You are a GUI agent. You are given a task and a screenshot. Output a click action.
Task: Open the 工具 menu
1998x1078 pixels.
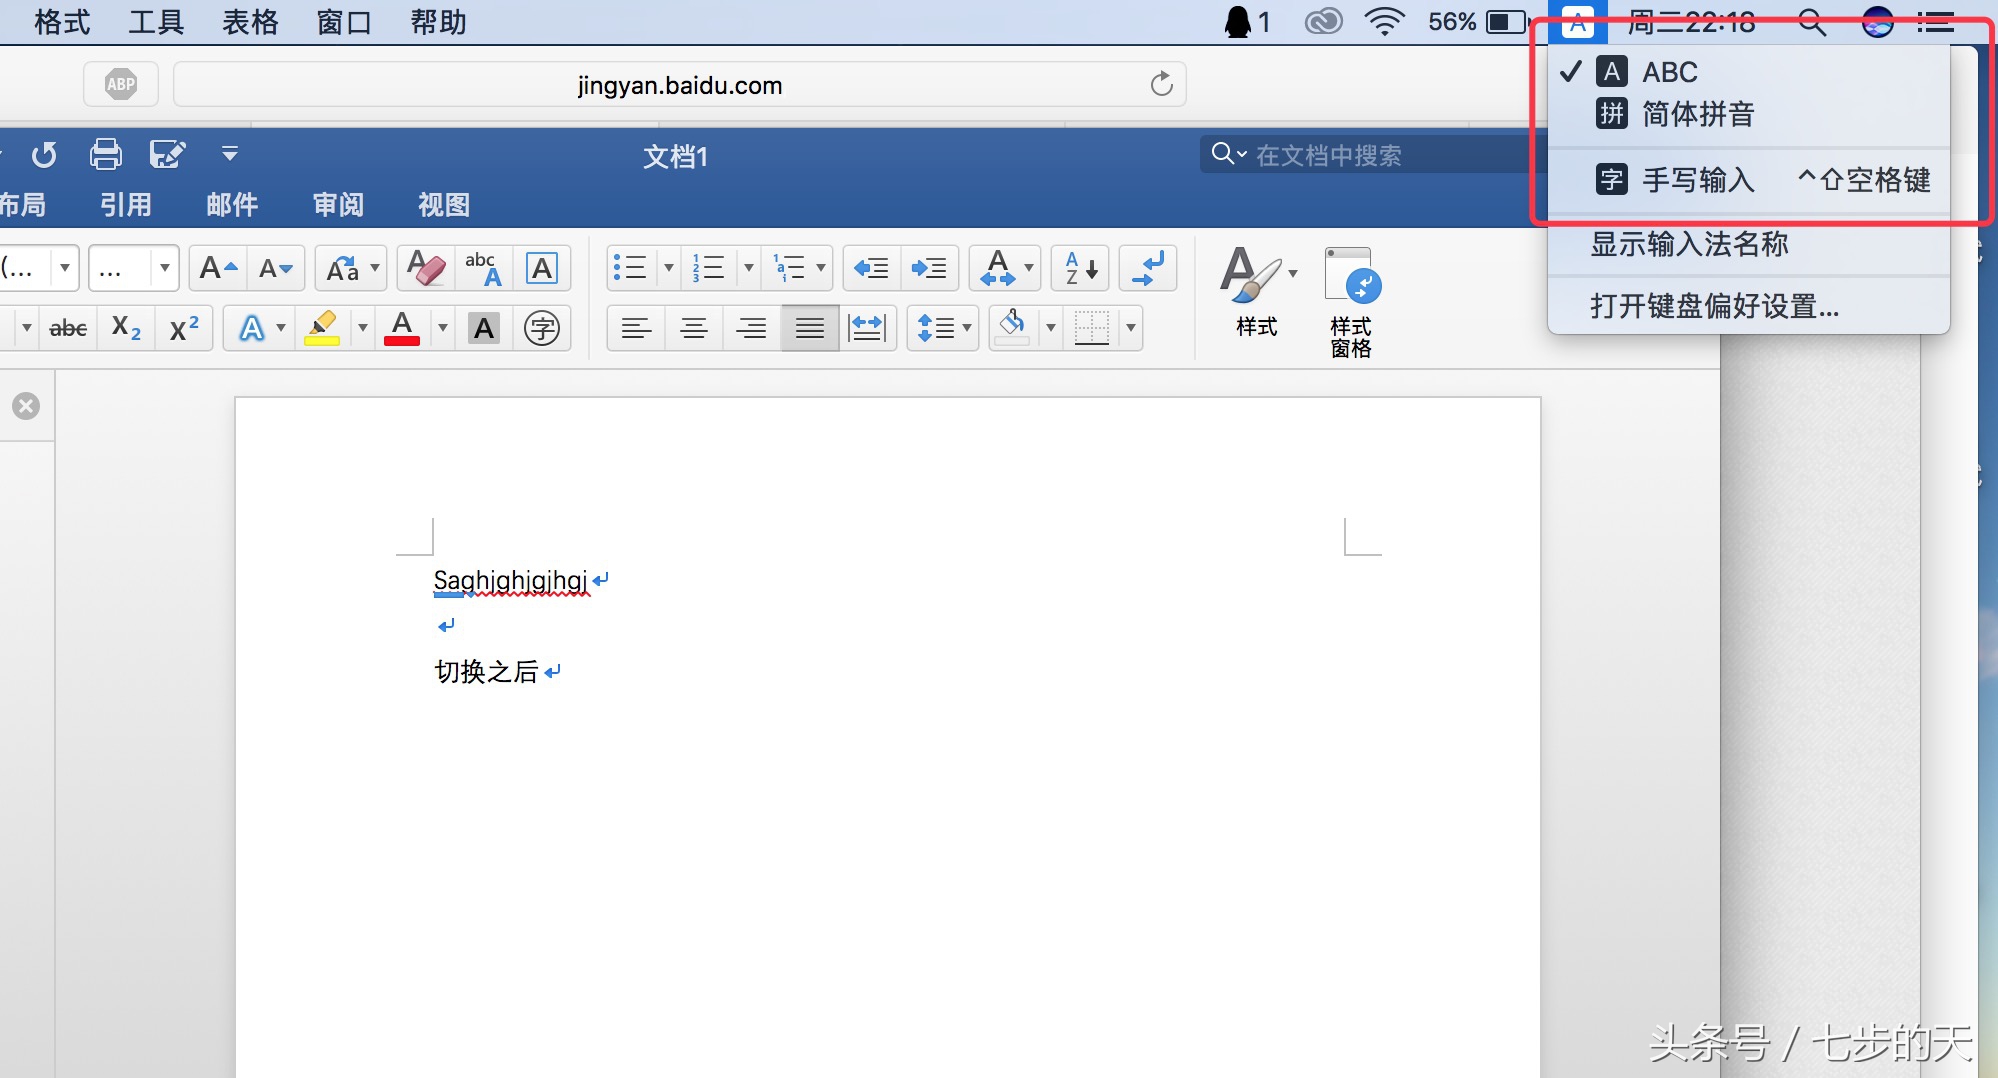click(156, 22)
